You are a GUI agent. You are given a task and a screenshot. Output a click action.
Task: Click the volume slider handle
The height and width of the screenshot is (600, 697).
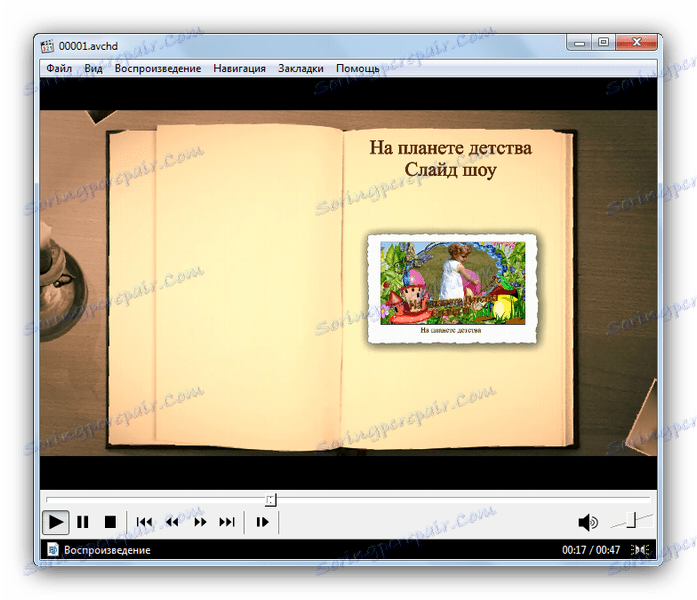634,520
